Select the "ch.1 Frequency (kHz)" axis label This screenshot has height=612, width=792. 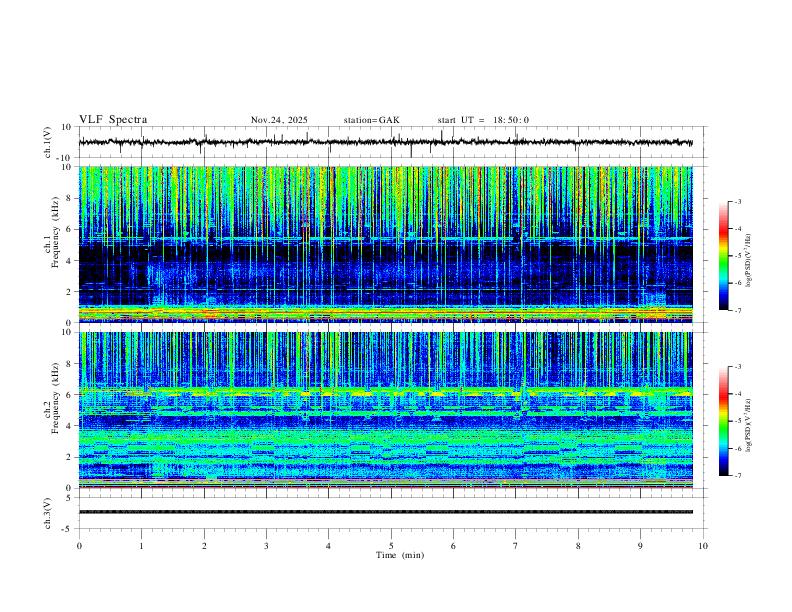(52, 233)
